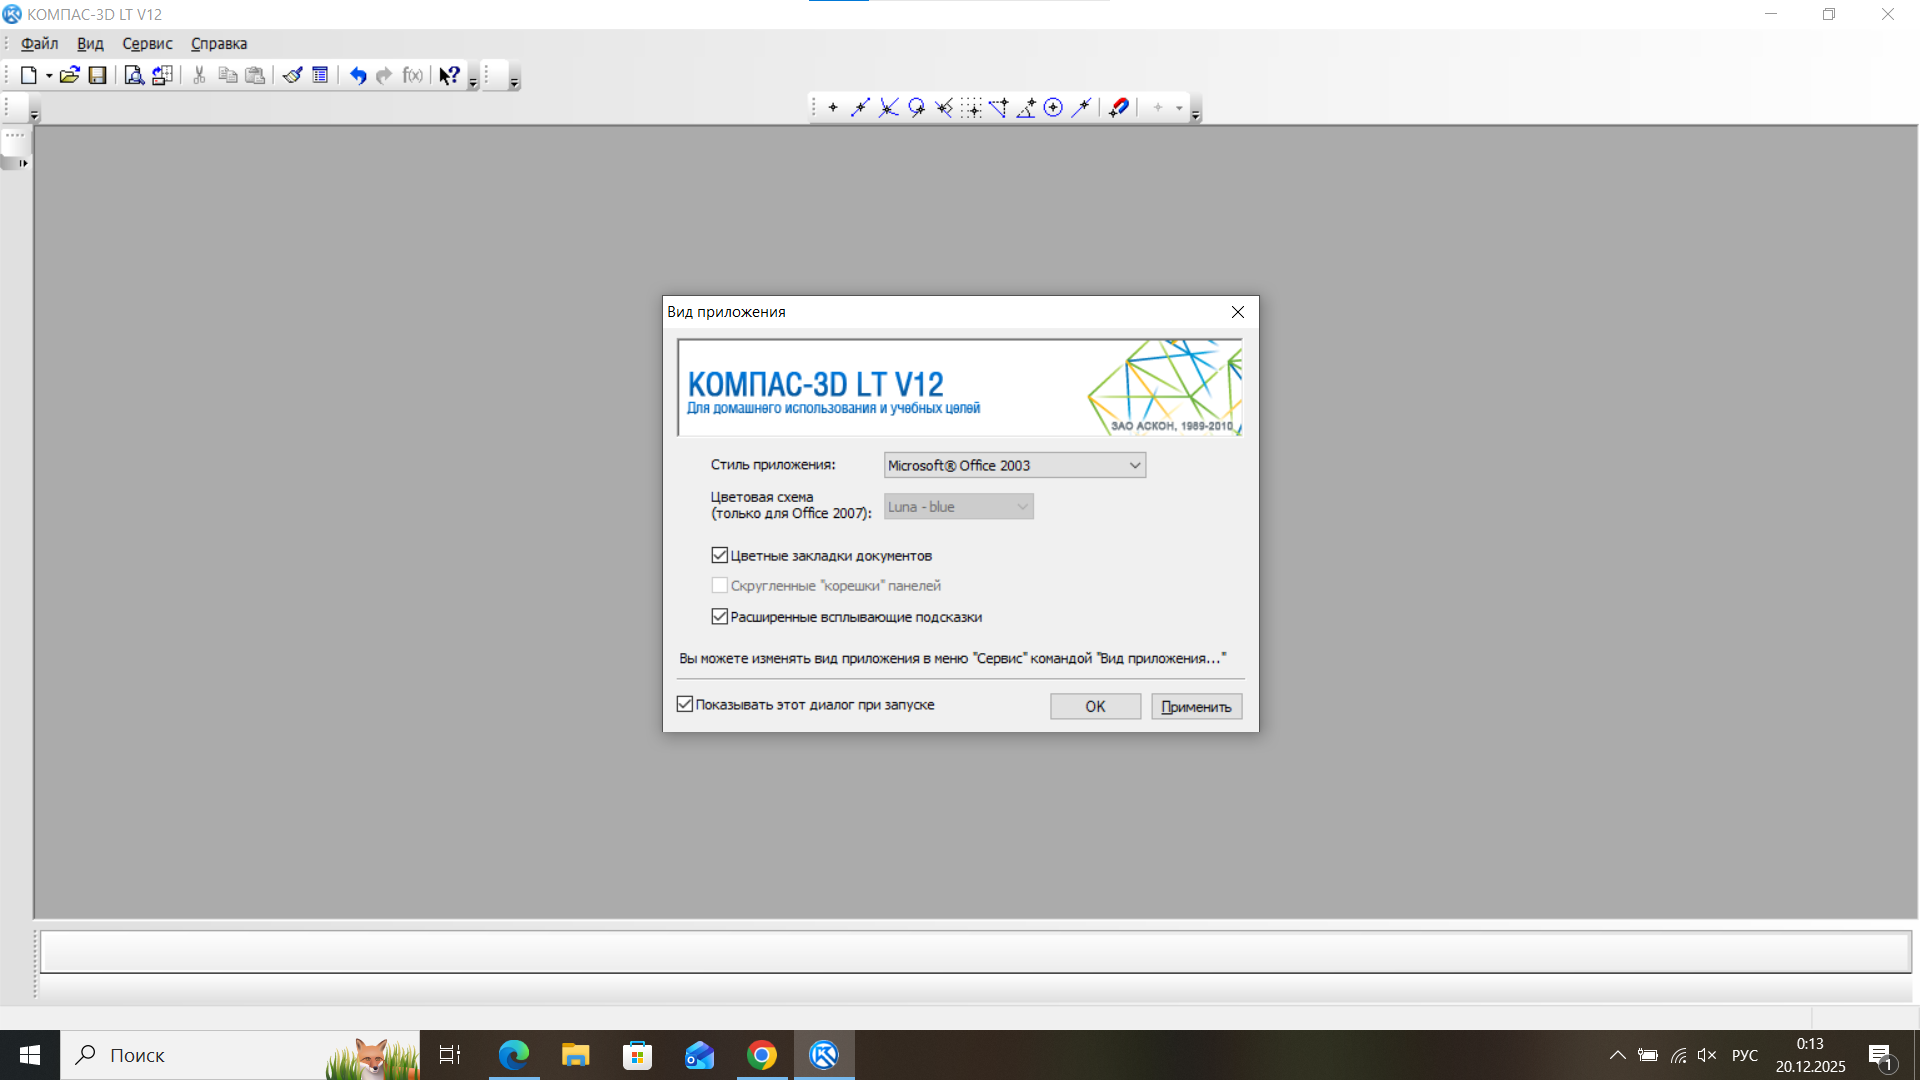Open the Стиль приложения dropdown
Screen dimensions: 1920x1080
point(1014,465)
